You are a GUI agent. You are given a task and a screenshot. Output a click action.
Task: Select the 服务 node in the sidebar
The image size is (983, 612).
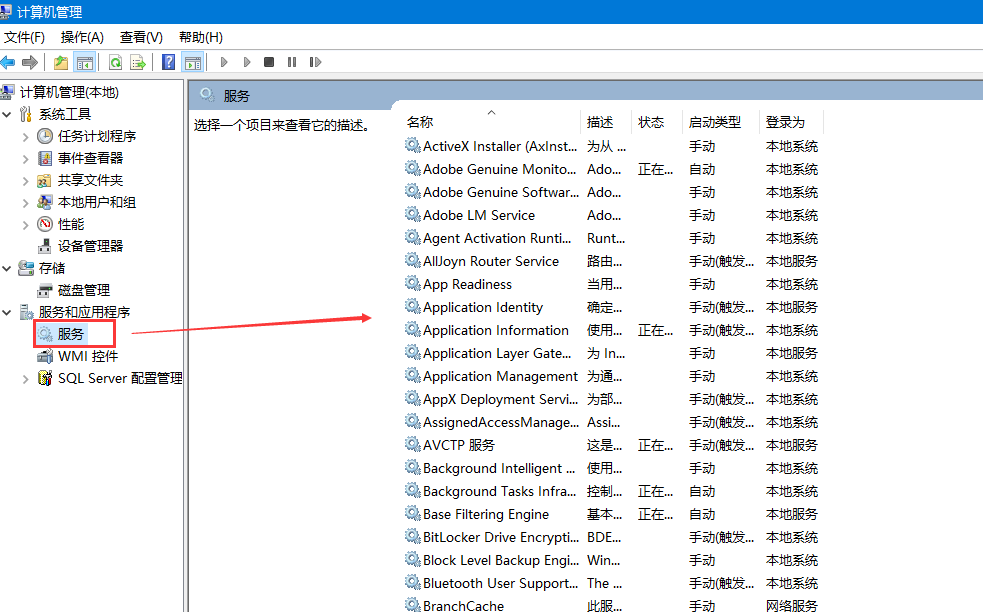point(73,334)
